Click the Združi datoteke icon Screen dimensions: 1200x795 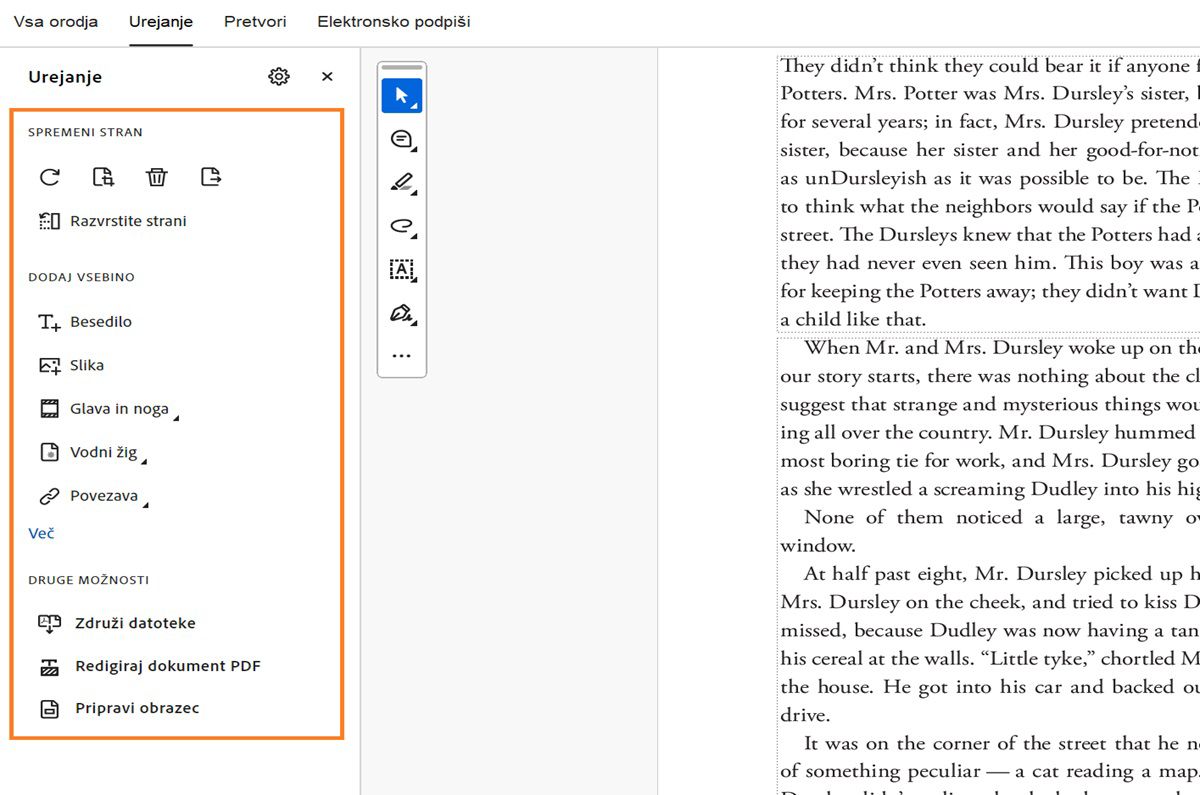click(49, 623)
